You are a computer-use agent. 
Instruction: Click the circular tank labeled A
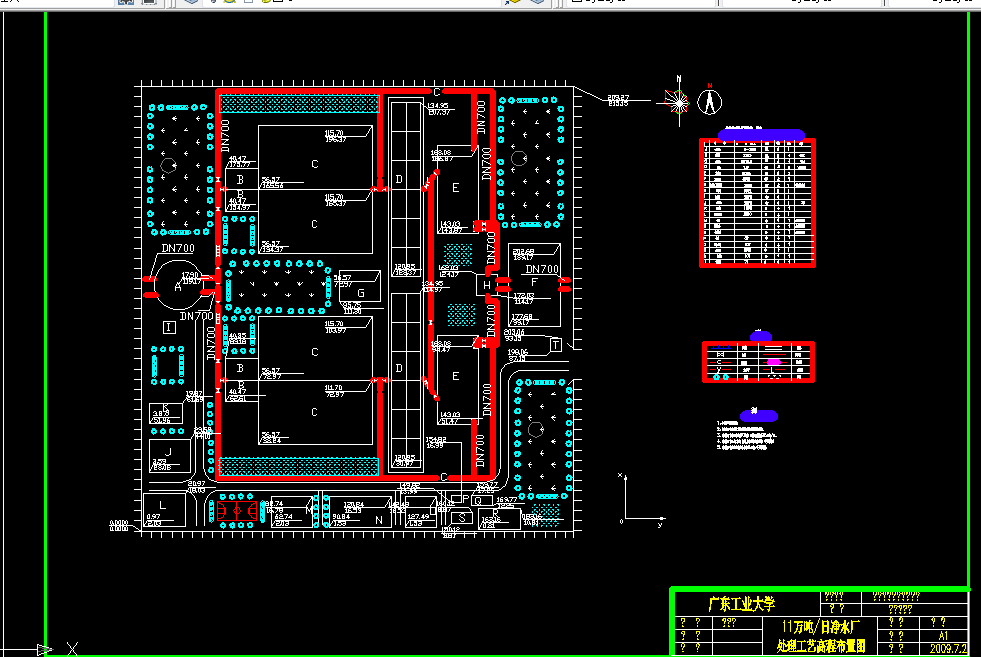click(178, 286)
